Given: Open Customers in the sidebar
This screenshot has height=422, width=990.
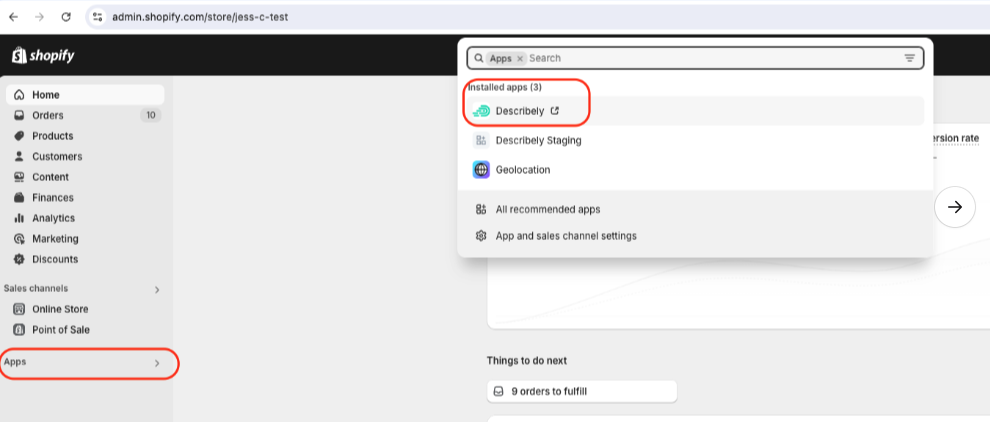Looking at the screenshot, I should (85, 156).
